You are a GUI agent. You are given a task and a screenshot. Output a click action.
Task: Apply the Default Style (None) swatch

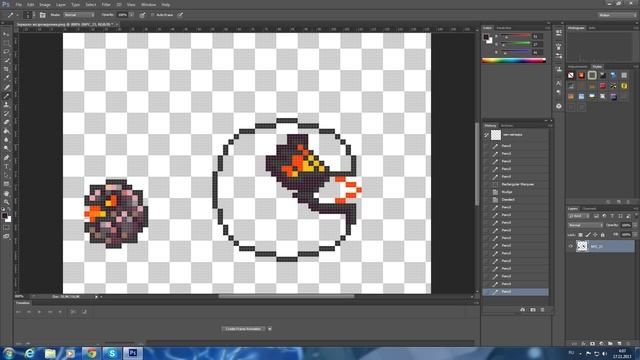click(571, 76)
